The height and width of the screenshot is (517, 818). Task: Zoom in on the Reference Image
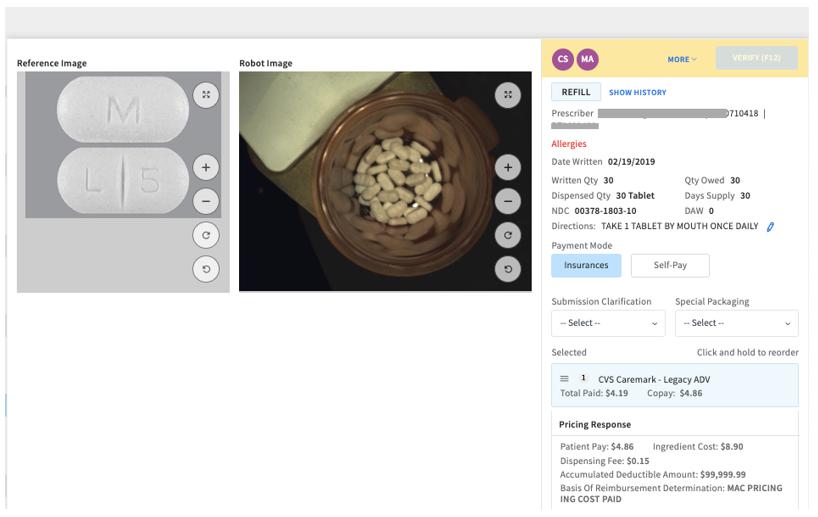[205, 167]
